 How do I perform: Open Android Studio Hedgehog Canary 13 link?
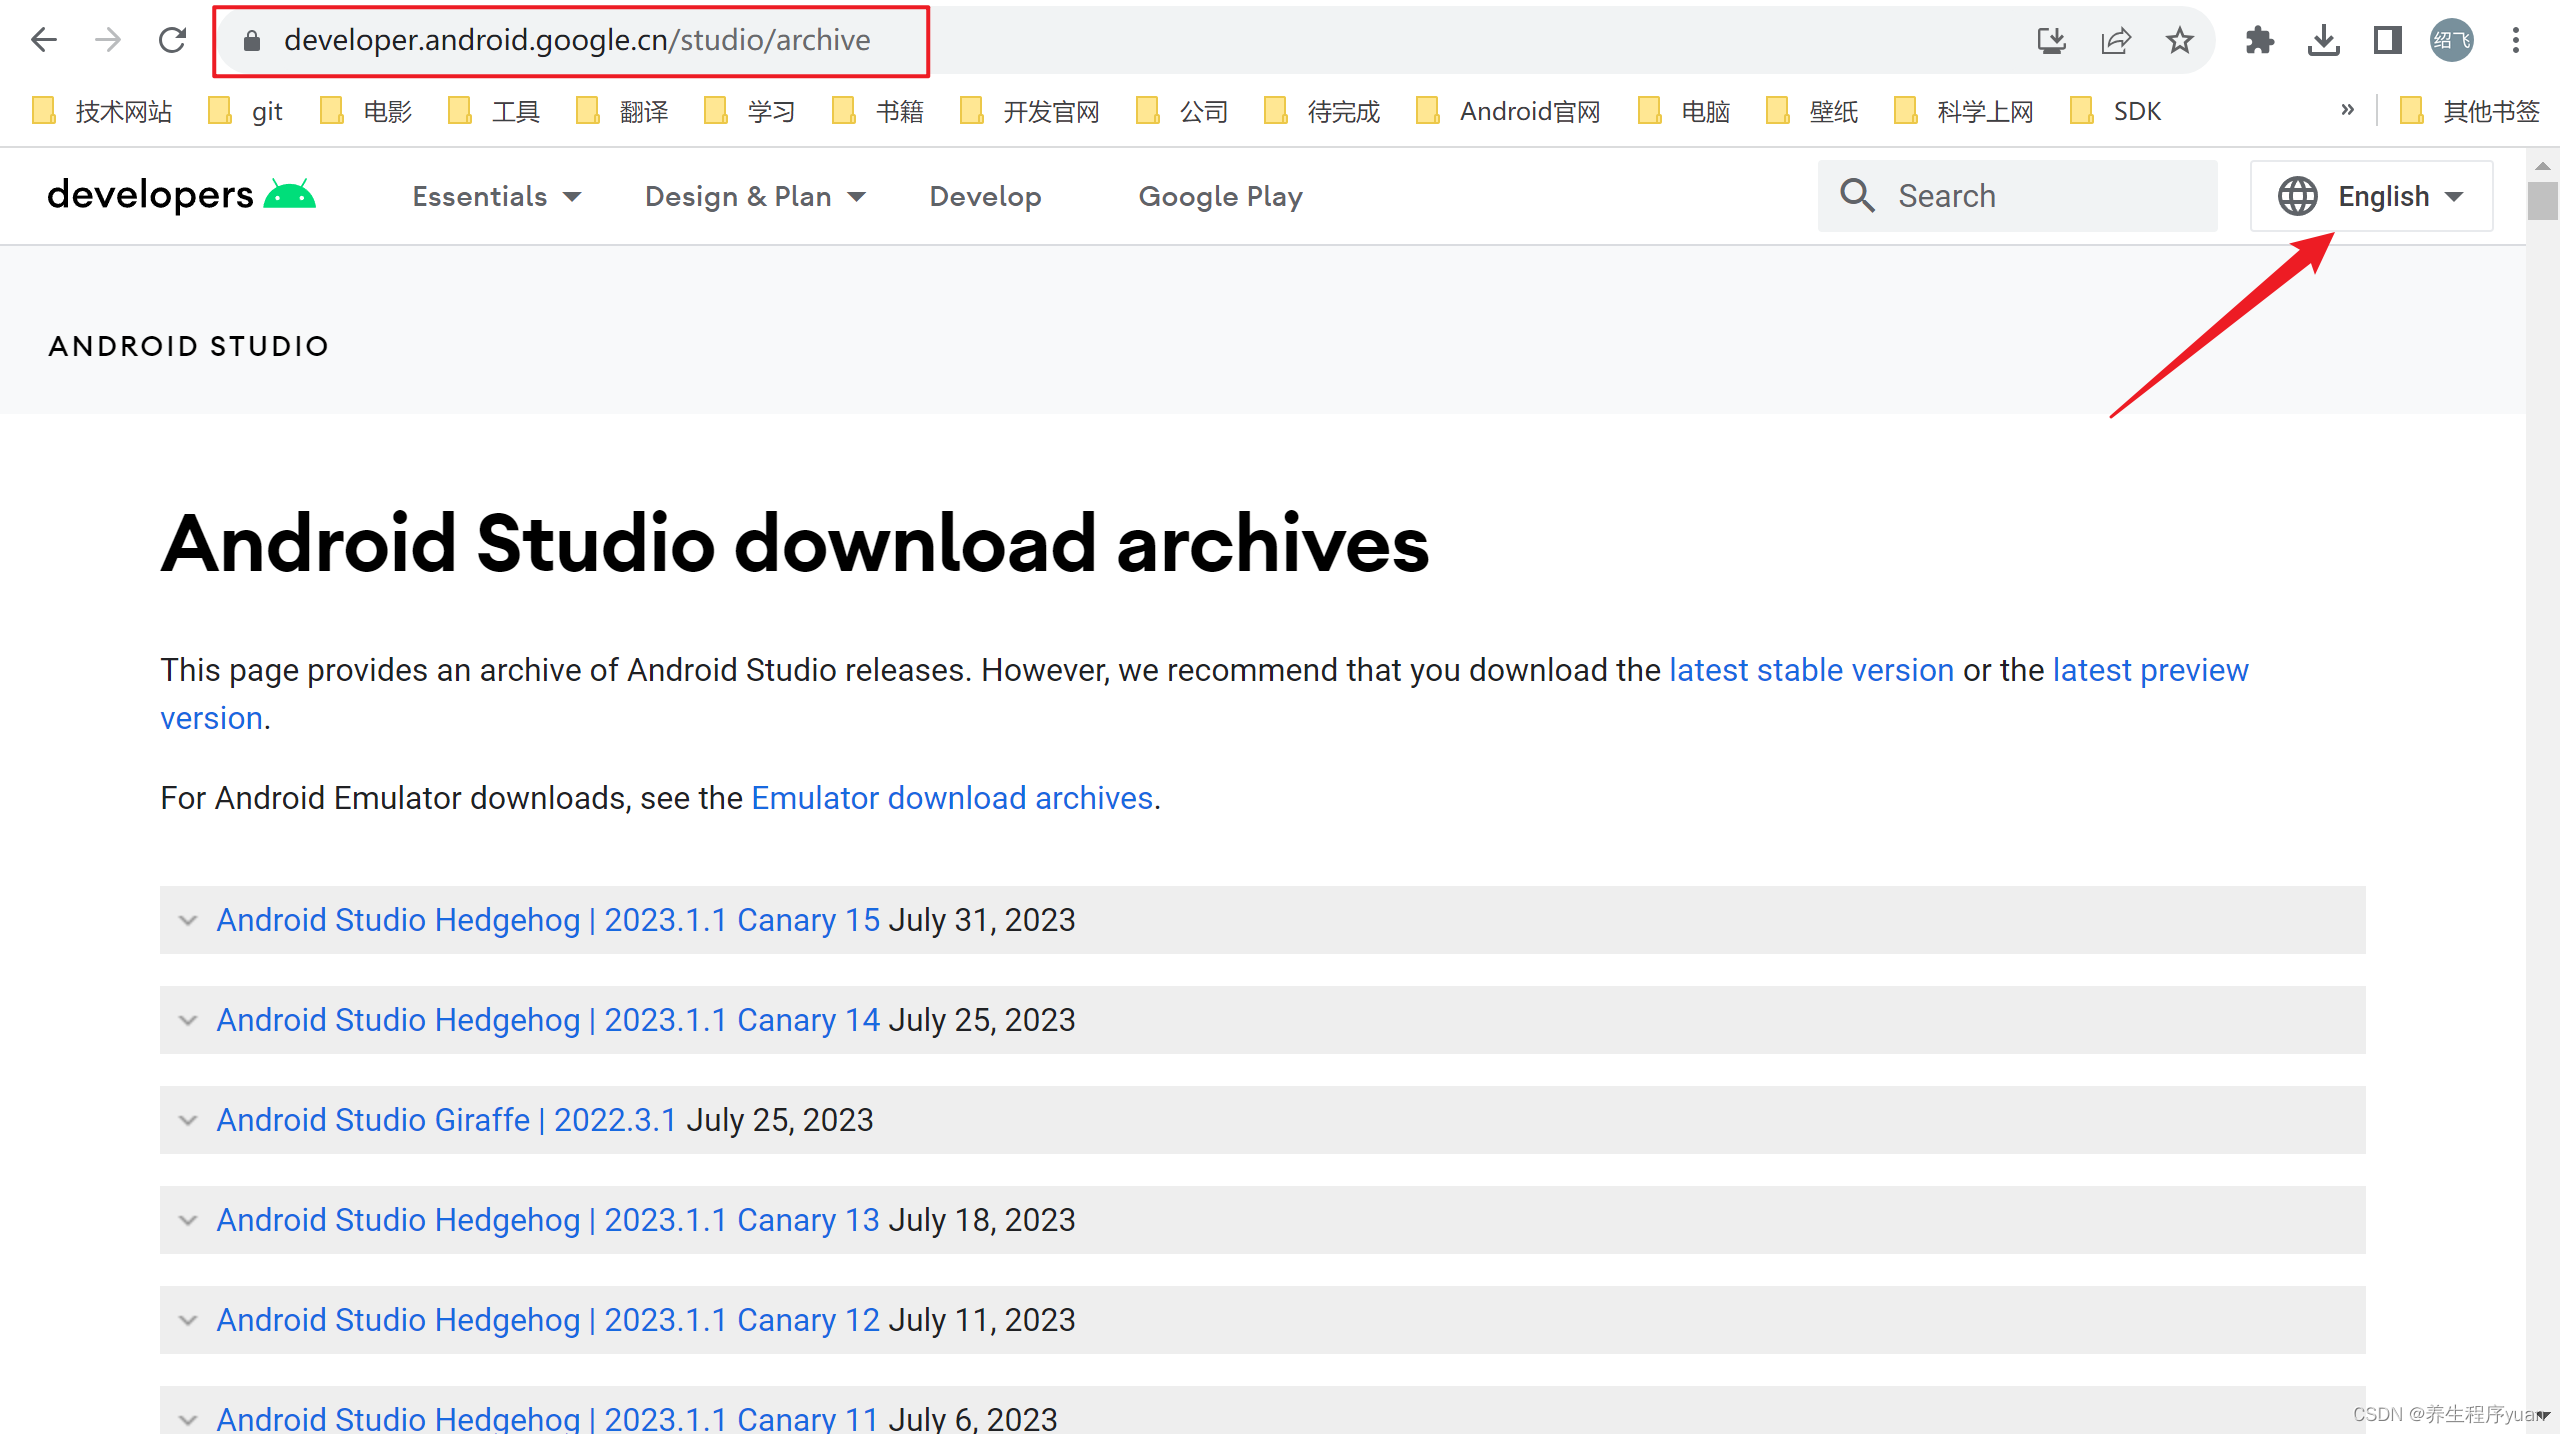[x=548, y=1220]
